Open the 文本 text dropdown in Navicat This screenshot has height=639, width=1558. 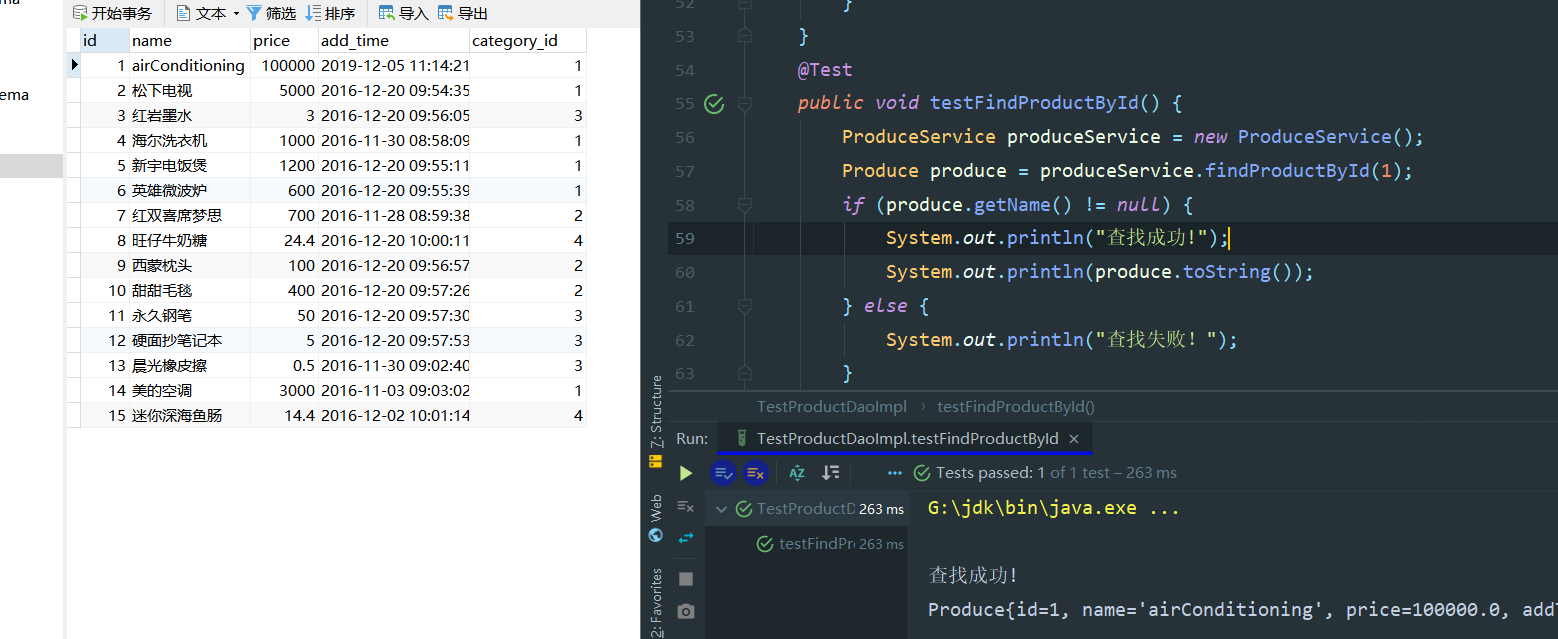pos(208,13)
